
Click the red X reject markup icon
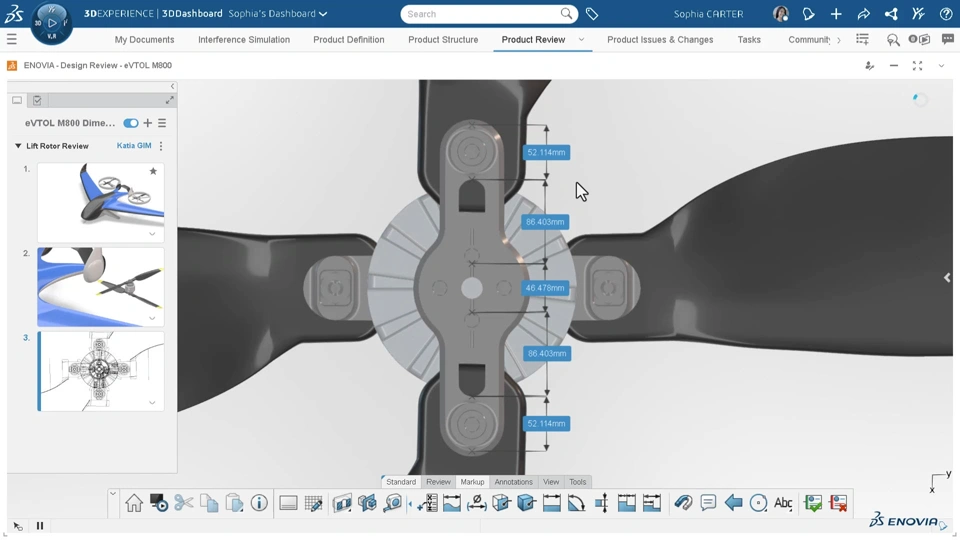838,503
